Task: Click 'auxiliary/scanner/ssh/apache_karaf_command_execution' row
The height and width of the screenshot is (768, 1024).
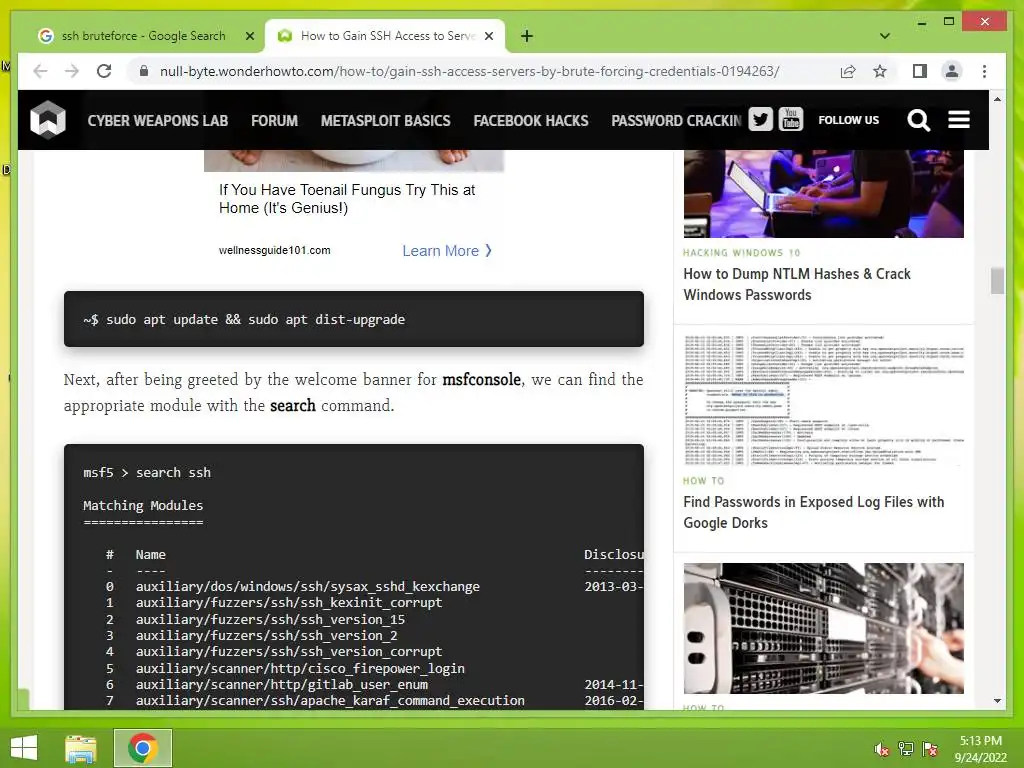Action: point(330,701)
